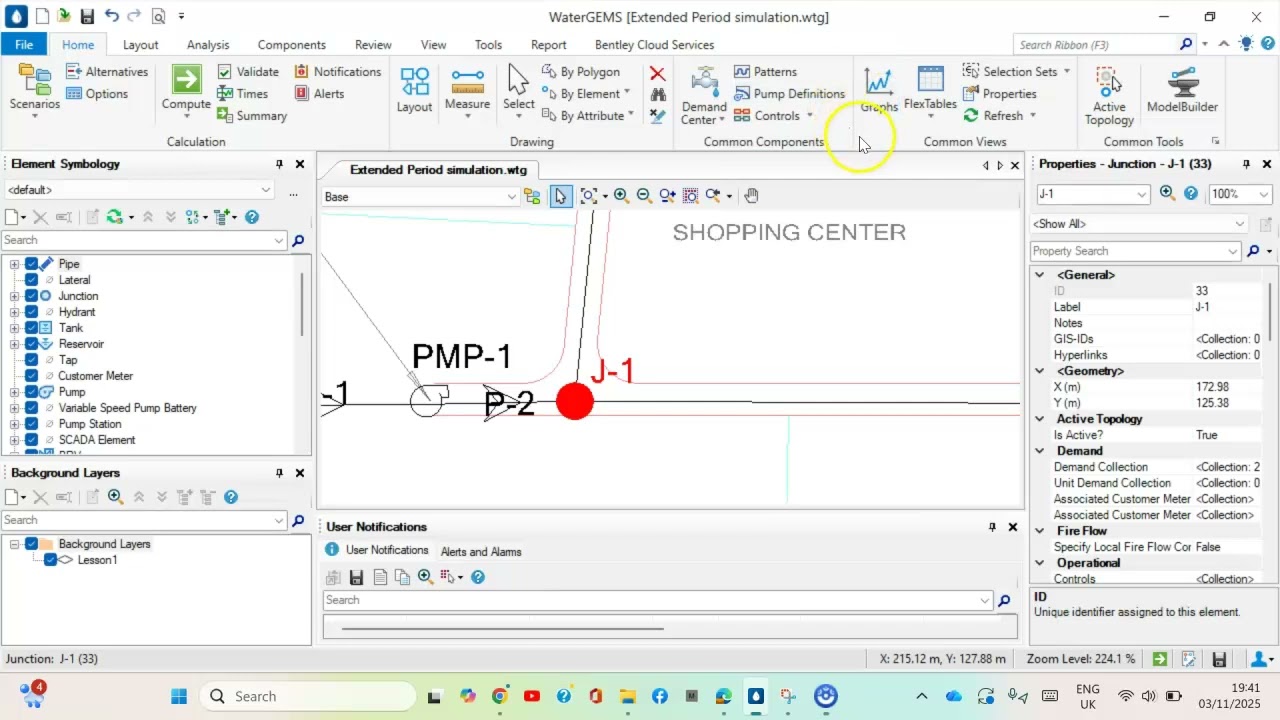Zoom to J-1 in Properties panel
1280x720 pixels.
point(1167,194)
